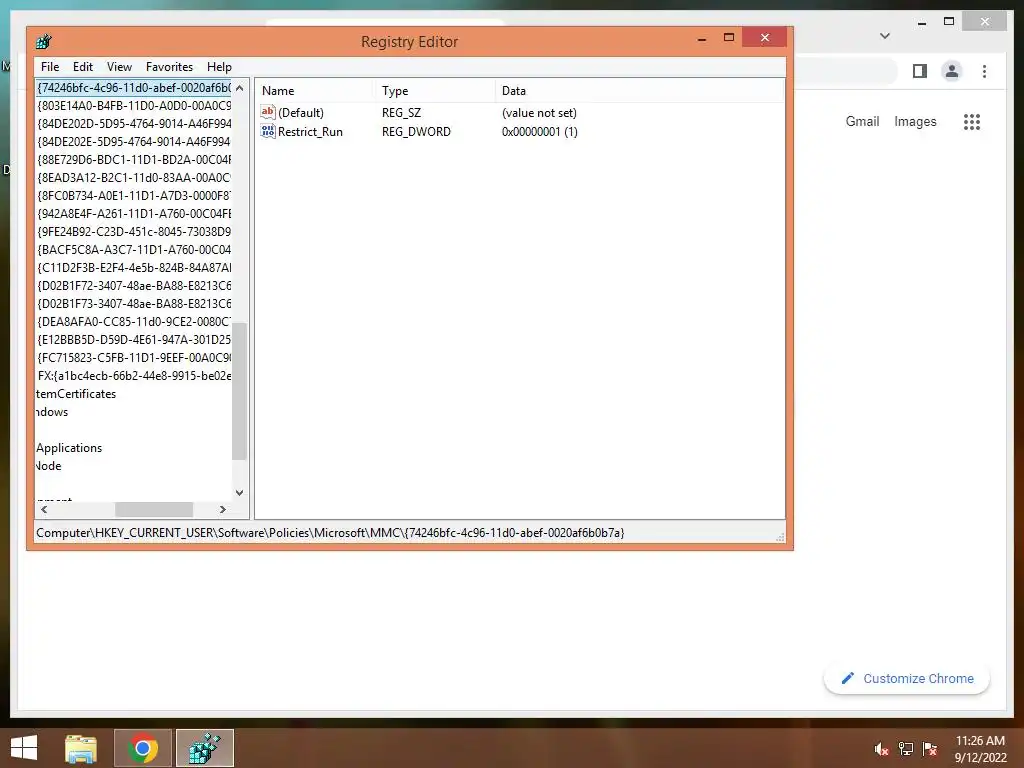Open the Action Center flag icon
1024x768 pixels.
[x=929, y=749]
